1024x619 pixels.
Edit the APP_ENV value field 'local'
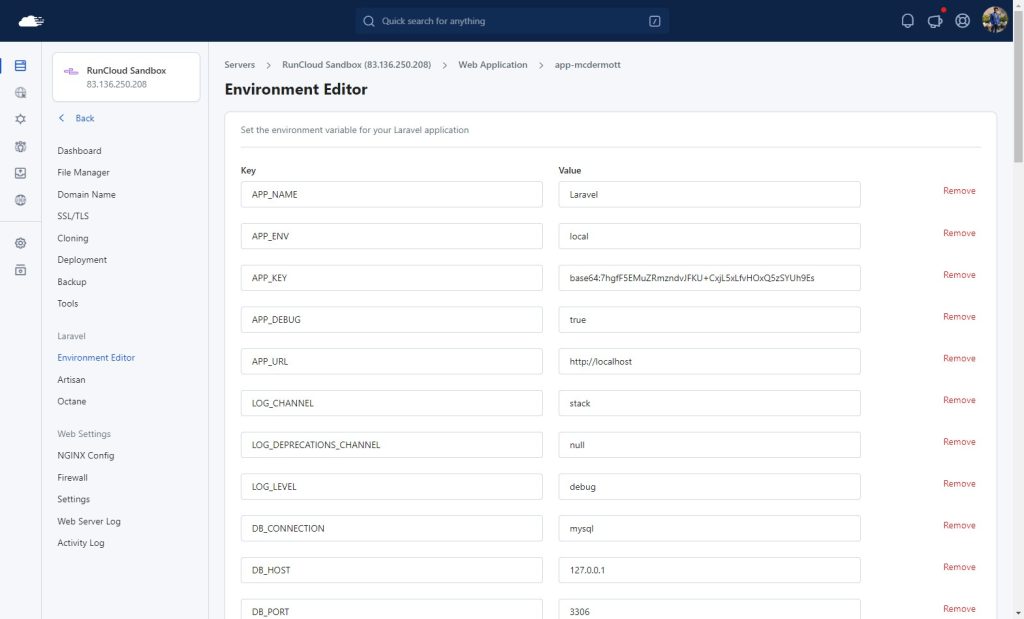click(709, 236)
